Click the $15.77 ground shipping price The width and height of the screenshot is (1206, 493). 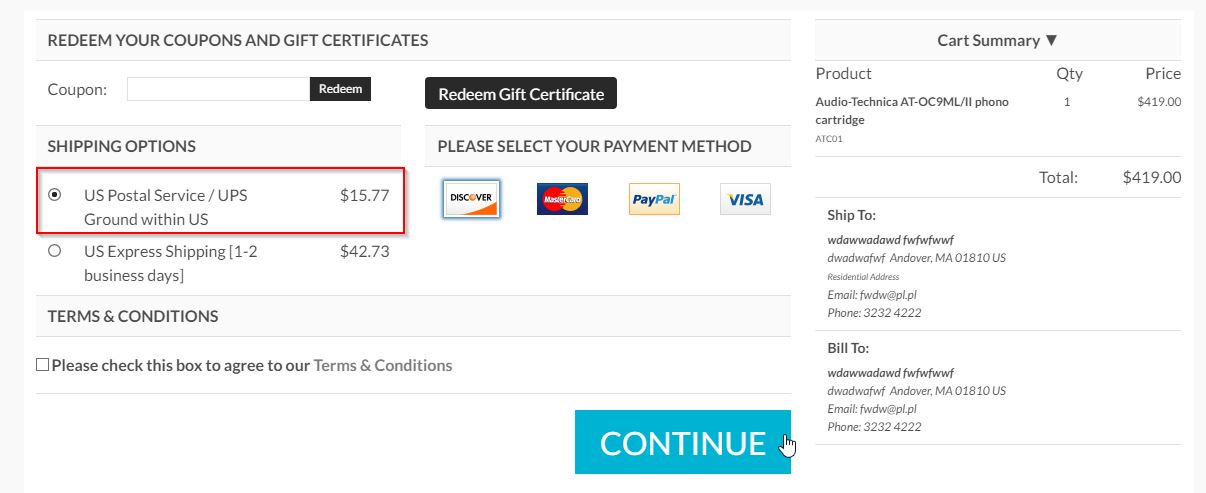point(364,195)
